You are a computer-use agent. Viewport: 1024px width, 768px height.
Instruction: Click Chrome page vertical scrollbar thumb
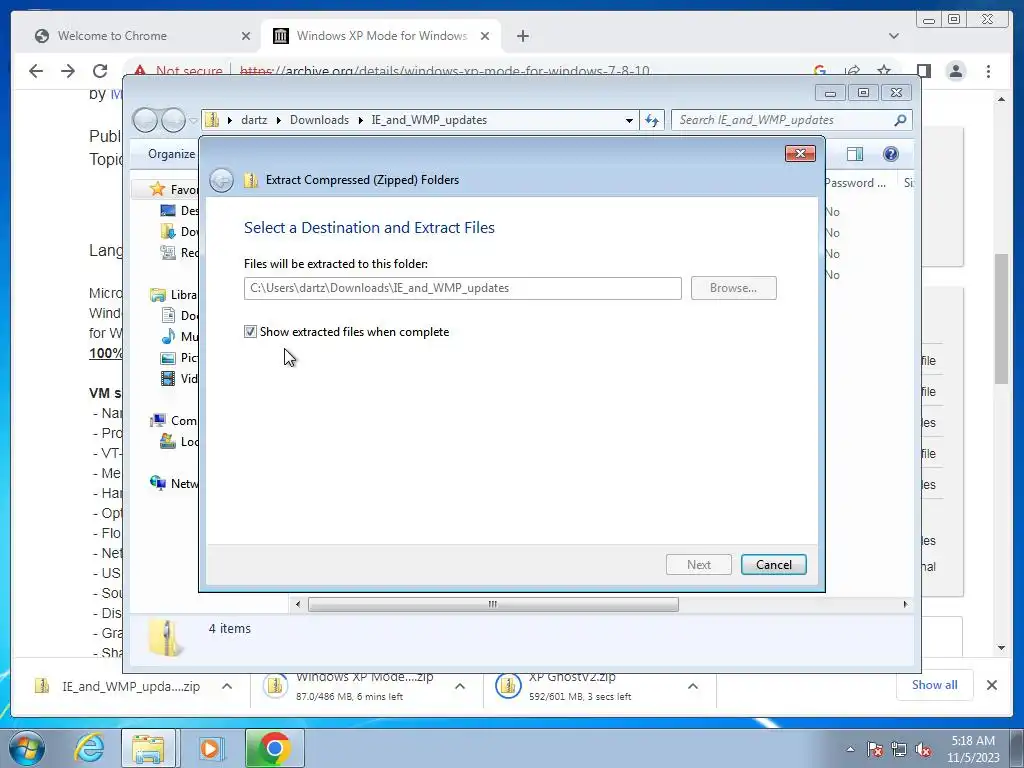coord(1001,319)
